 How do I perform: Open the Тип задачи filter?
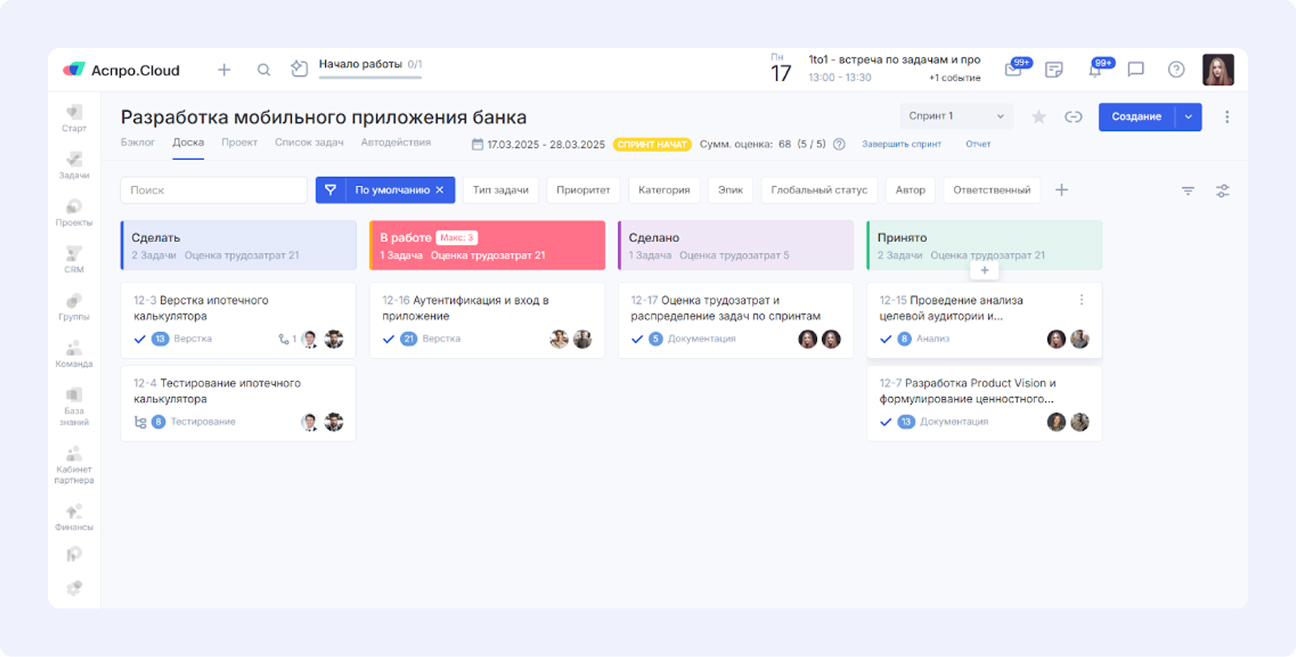pyautogui.click(x=501, y=190)
